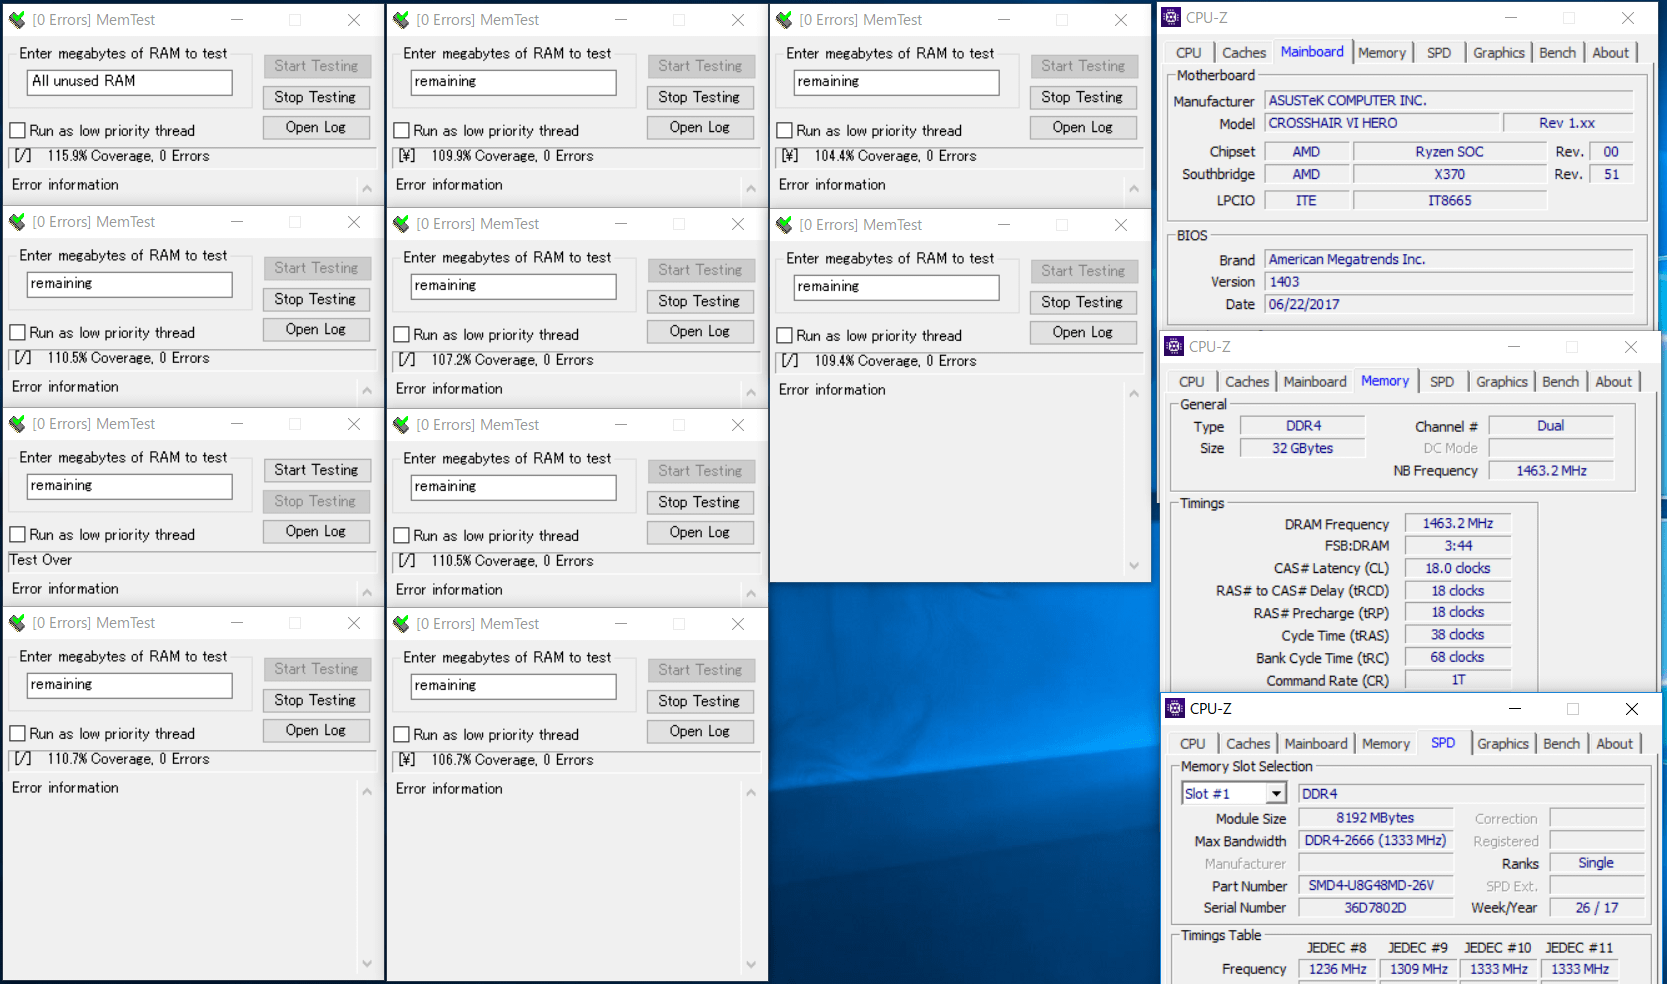Stop testing in the 107.2% coverage MemTest
This screenshot has width=1667, height=984.
tap(700, 301)
